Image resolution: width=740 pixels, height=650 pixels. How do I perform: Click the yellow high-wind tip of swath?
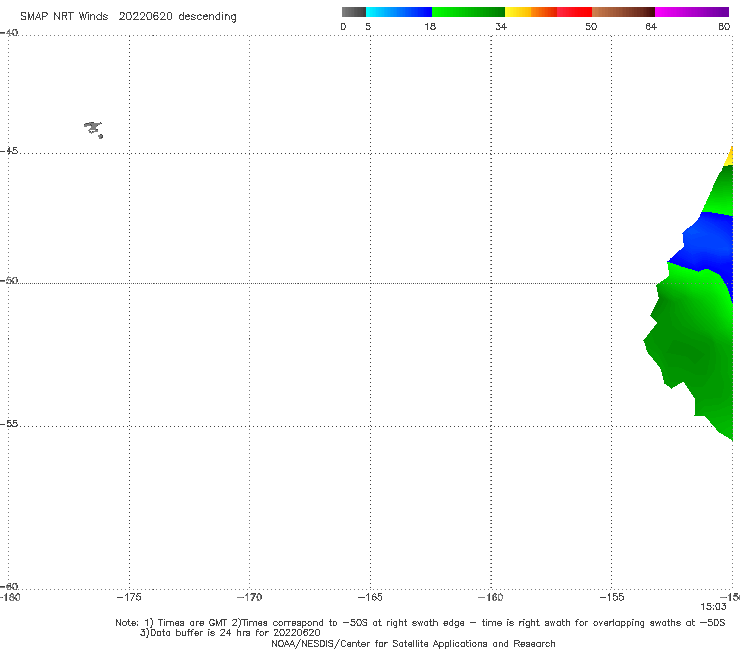(x=730, y=157)
